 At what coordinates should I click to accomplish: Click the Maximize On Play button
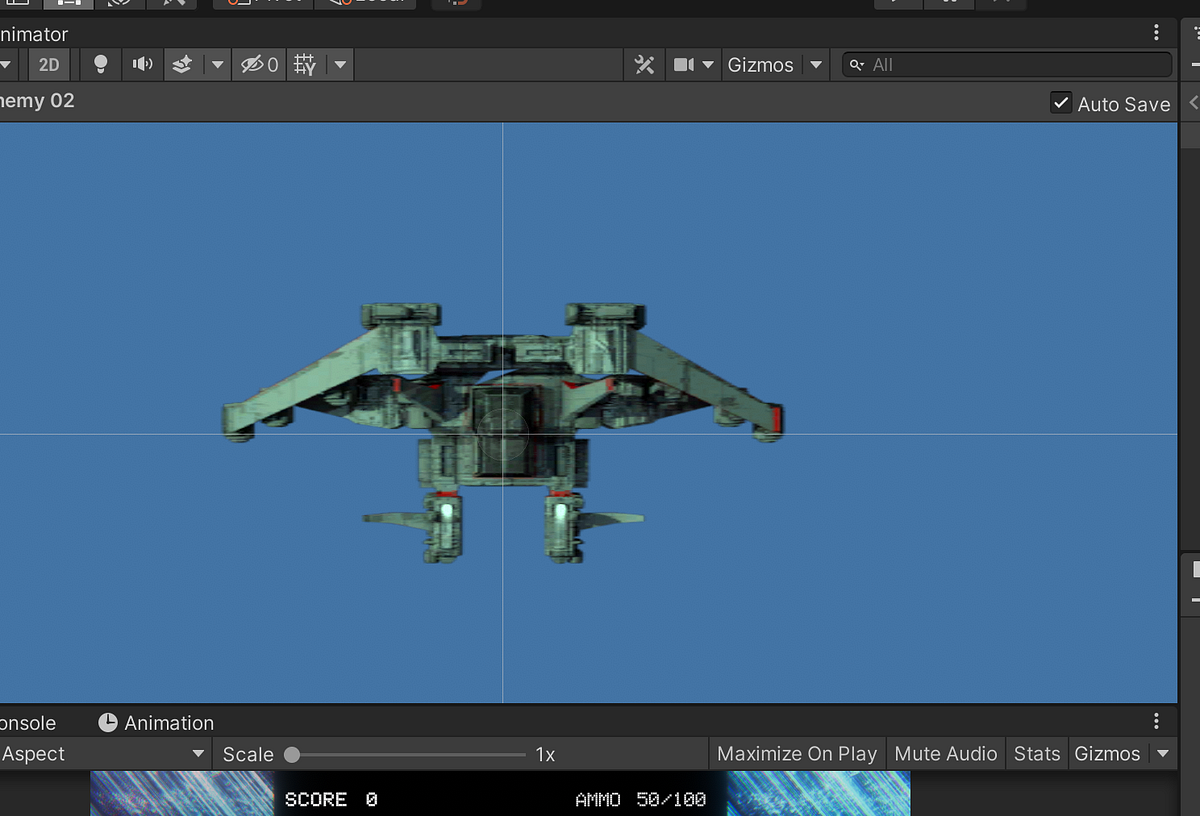pyautogui.click(x=796, y=753)
